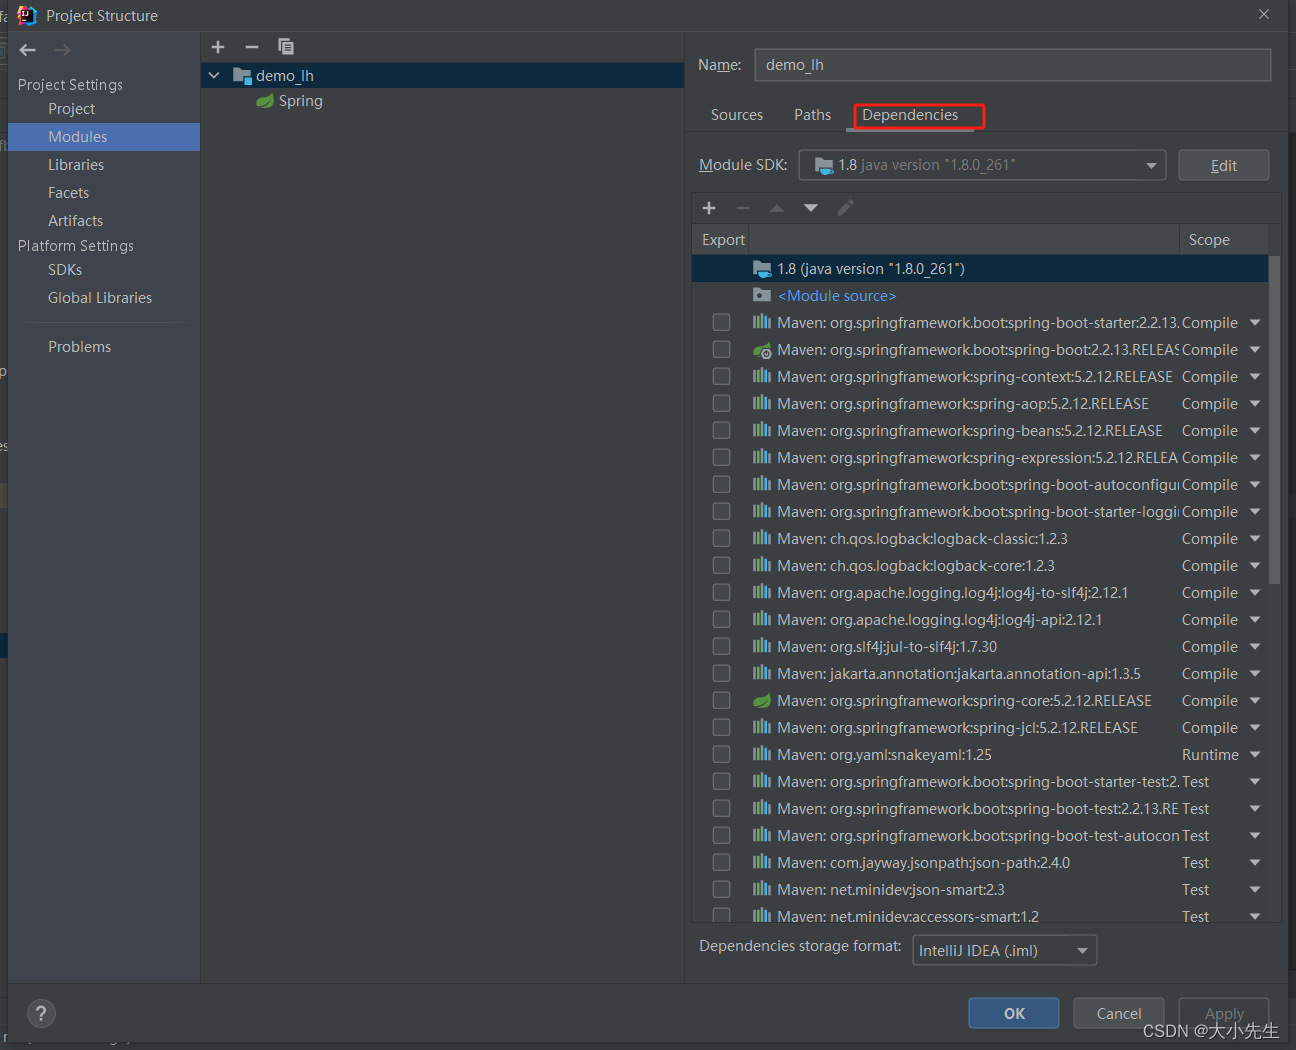Viewport: 1296px width, 1050px height.
Task: Click the Cancel button
Action: [x=1119, y=1013]
